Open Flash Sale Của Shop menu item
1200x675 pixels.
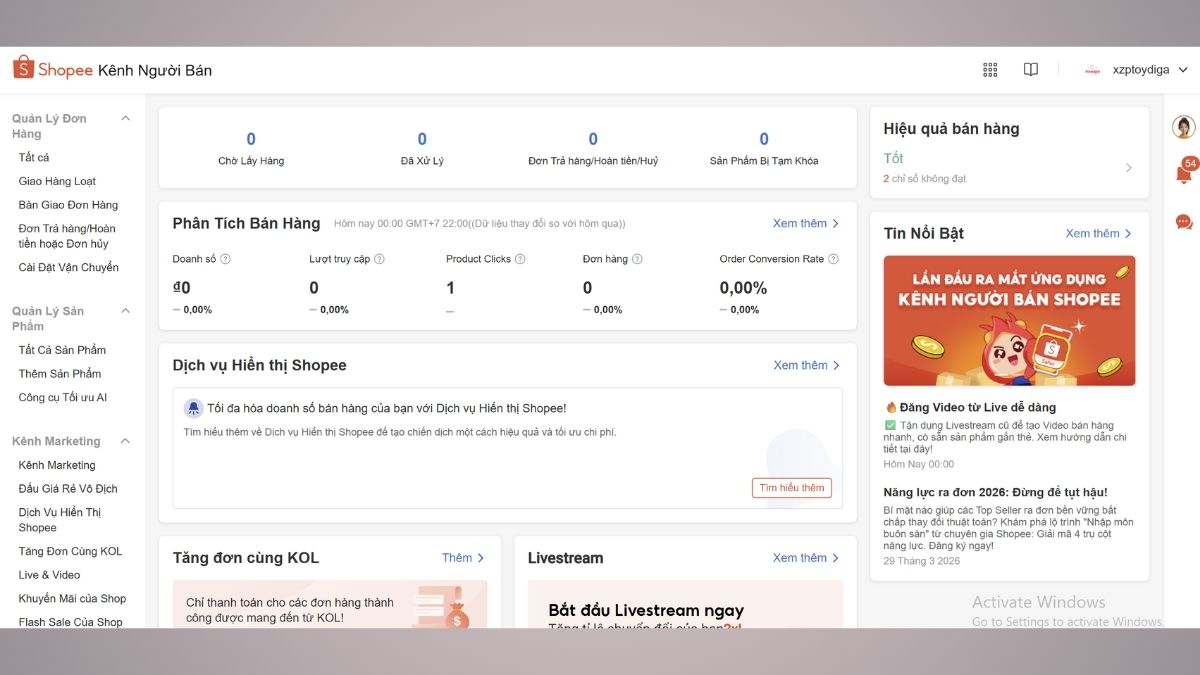pyautogui.click(x=70, y=622)
